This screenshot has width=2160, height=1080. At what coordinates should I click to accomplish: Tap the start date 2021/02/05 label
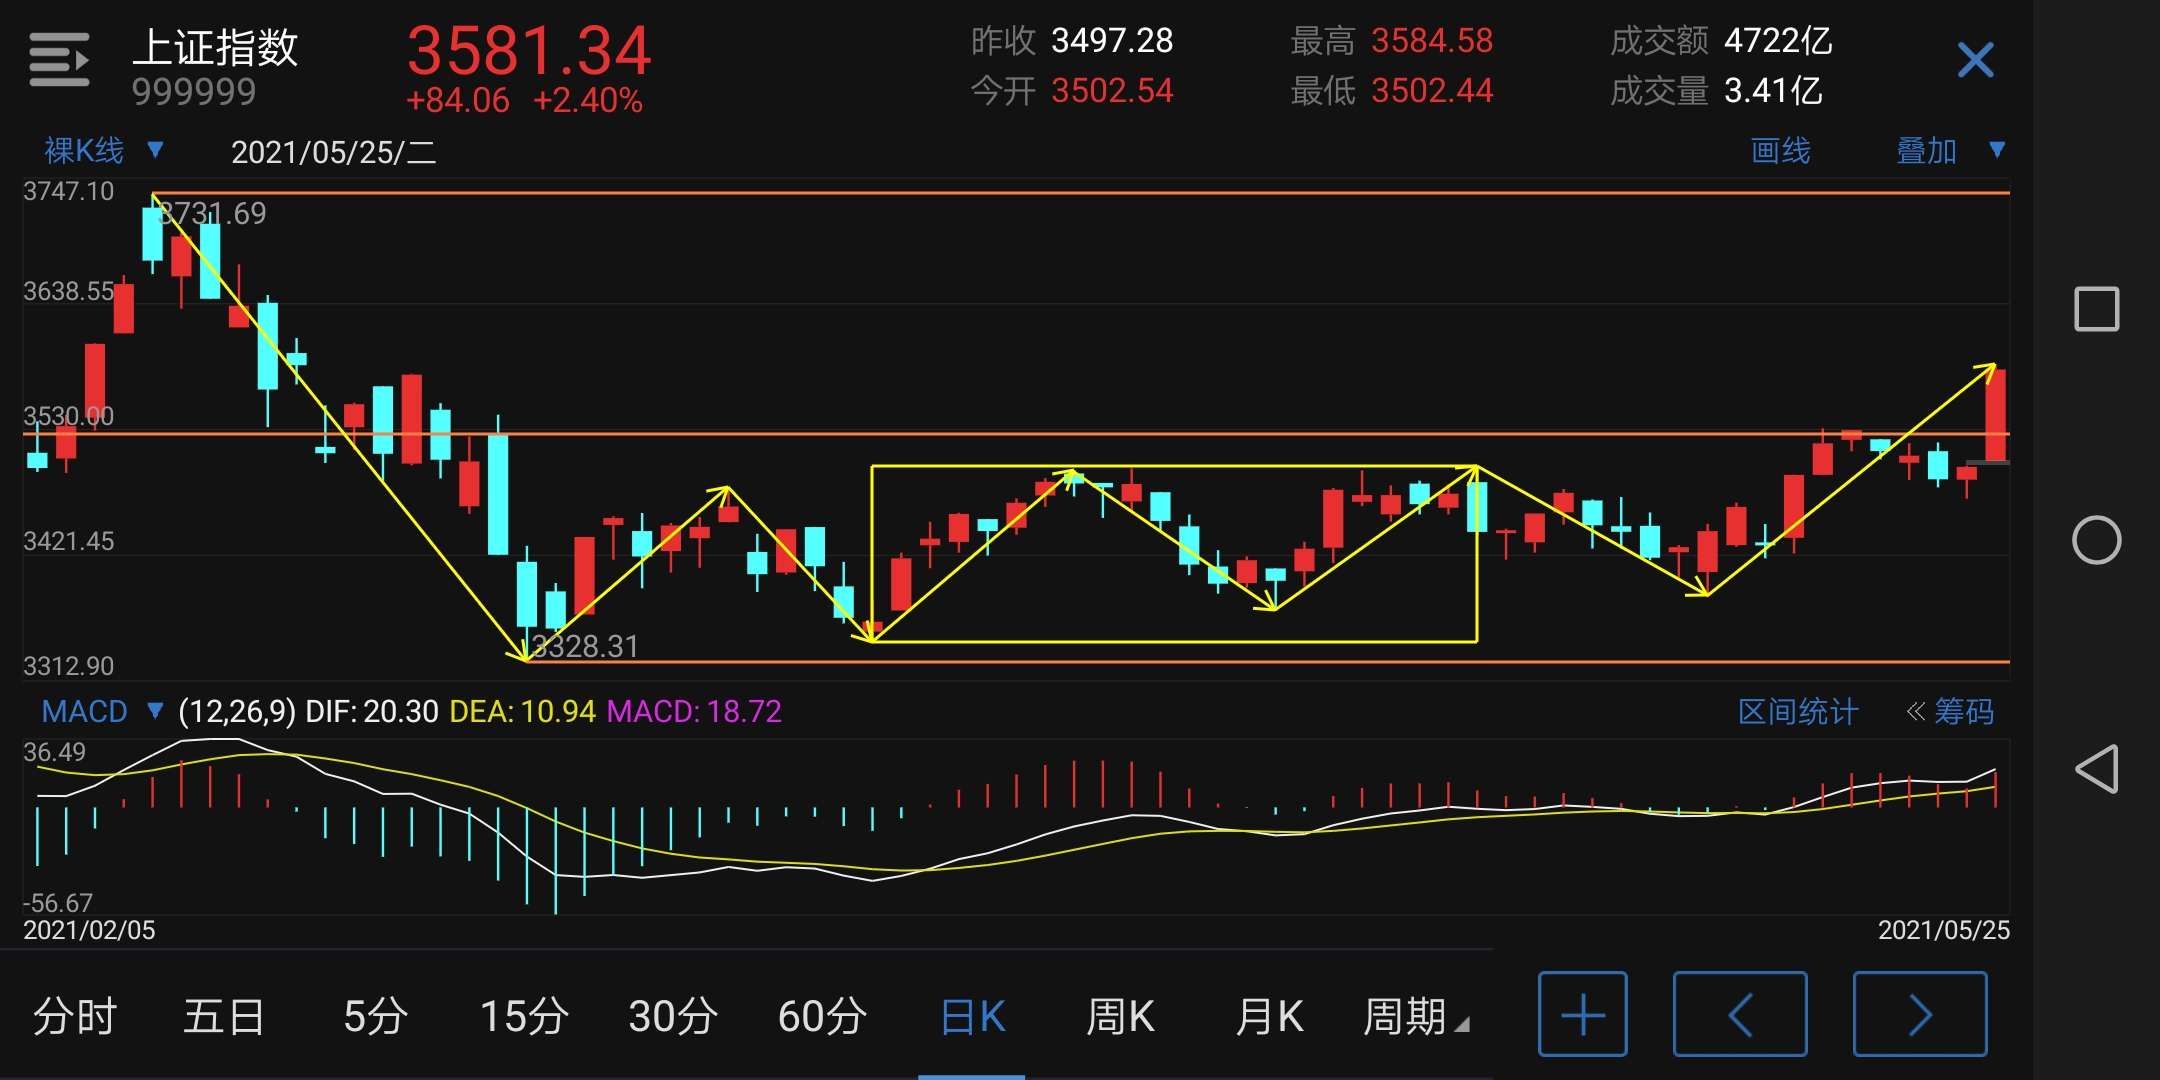point(89,930)
